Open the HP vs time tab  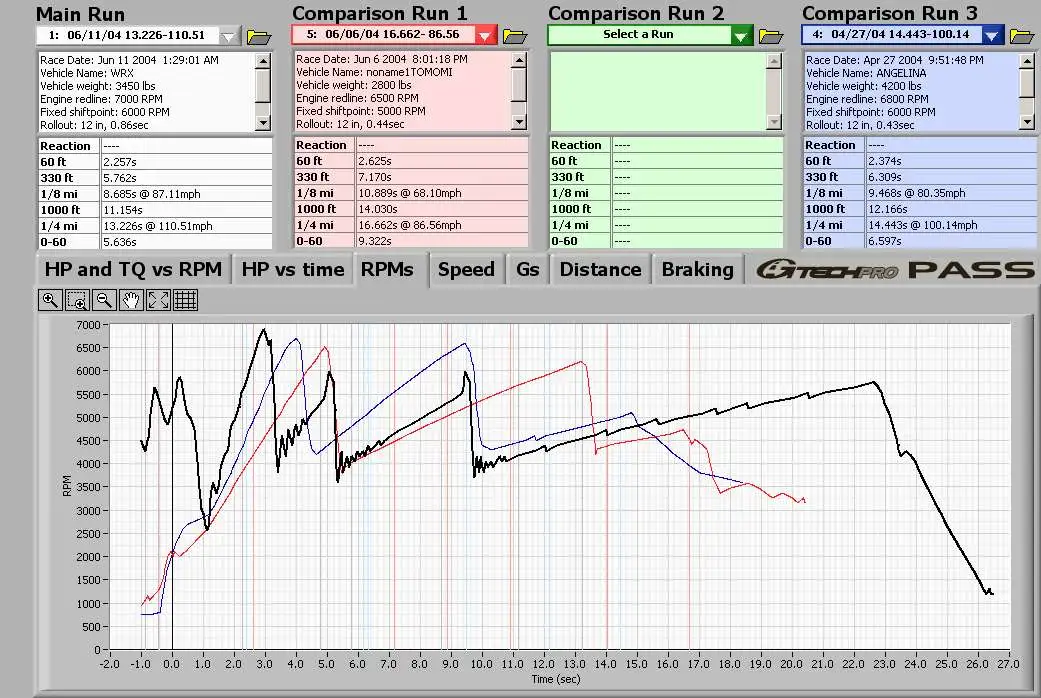click(x=292, y=269)
